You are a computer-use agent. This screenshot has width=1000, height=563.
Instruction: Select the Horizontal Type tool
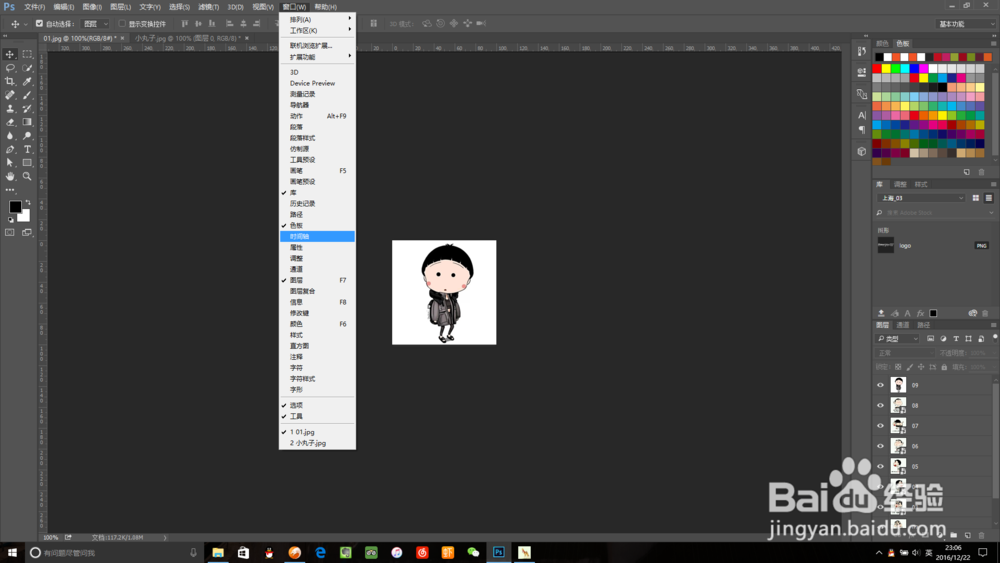[27, 149]
